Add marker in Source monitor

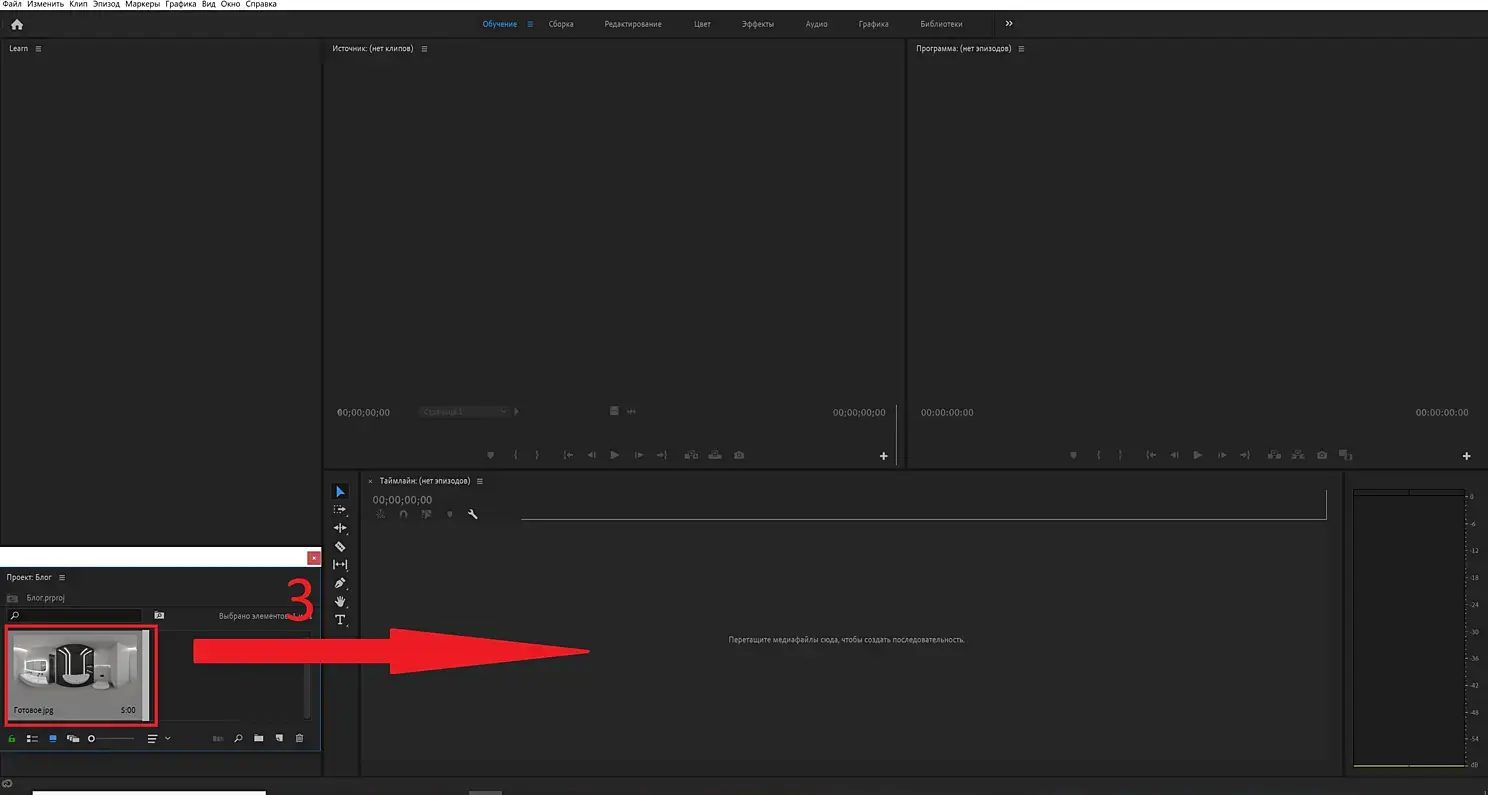pyautogui.click(x=490, y=455)
